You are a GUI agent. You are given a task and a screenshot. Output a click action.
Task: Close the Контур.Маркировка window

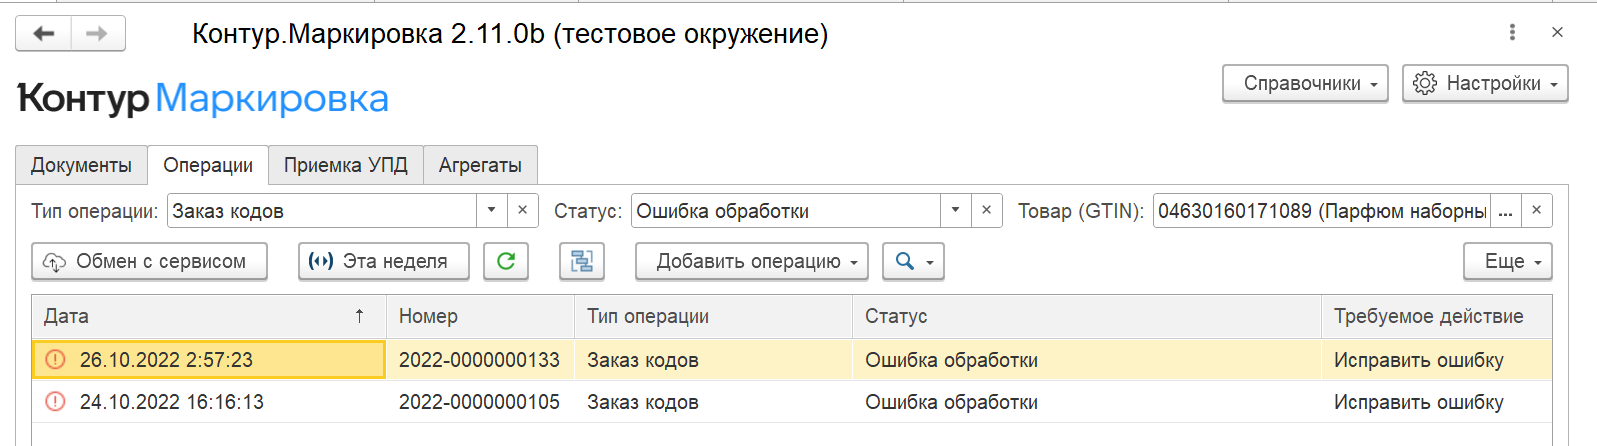(x=1557, y=32)
